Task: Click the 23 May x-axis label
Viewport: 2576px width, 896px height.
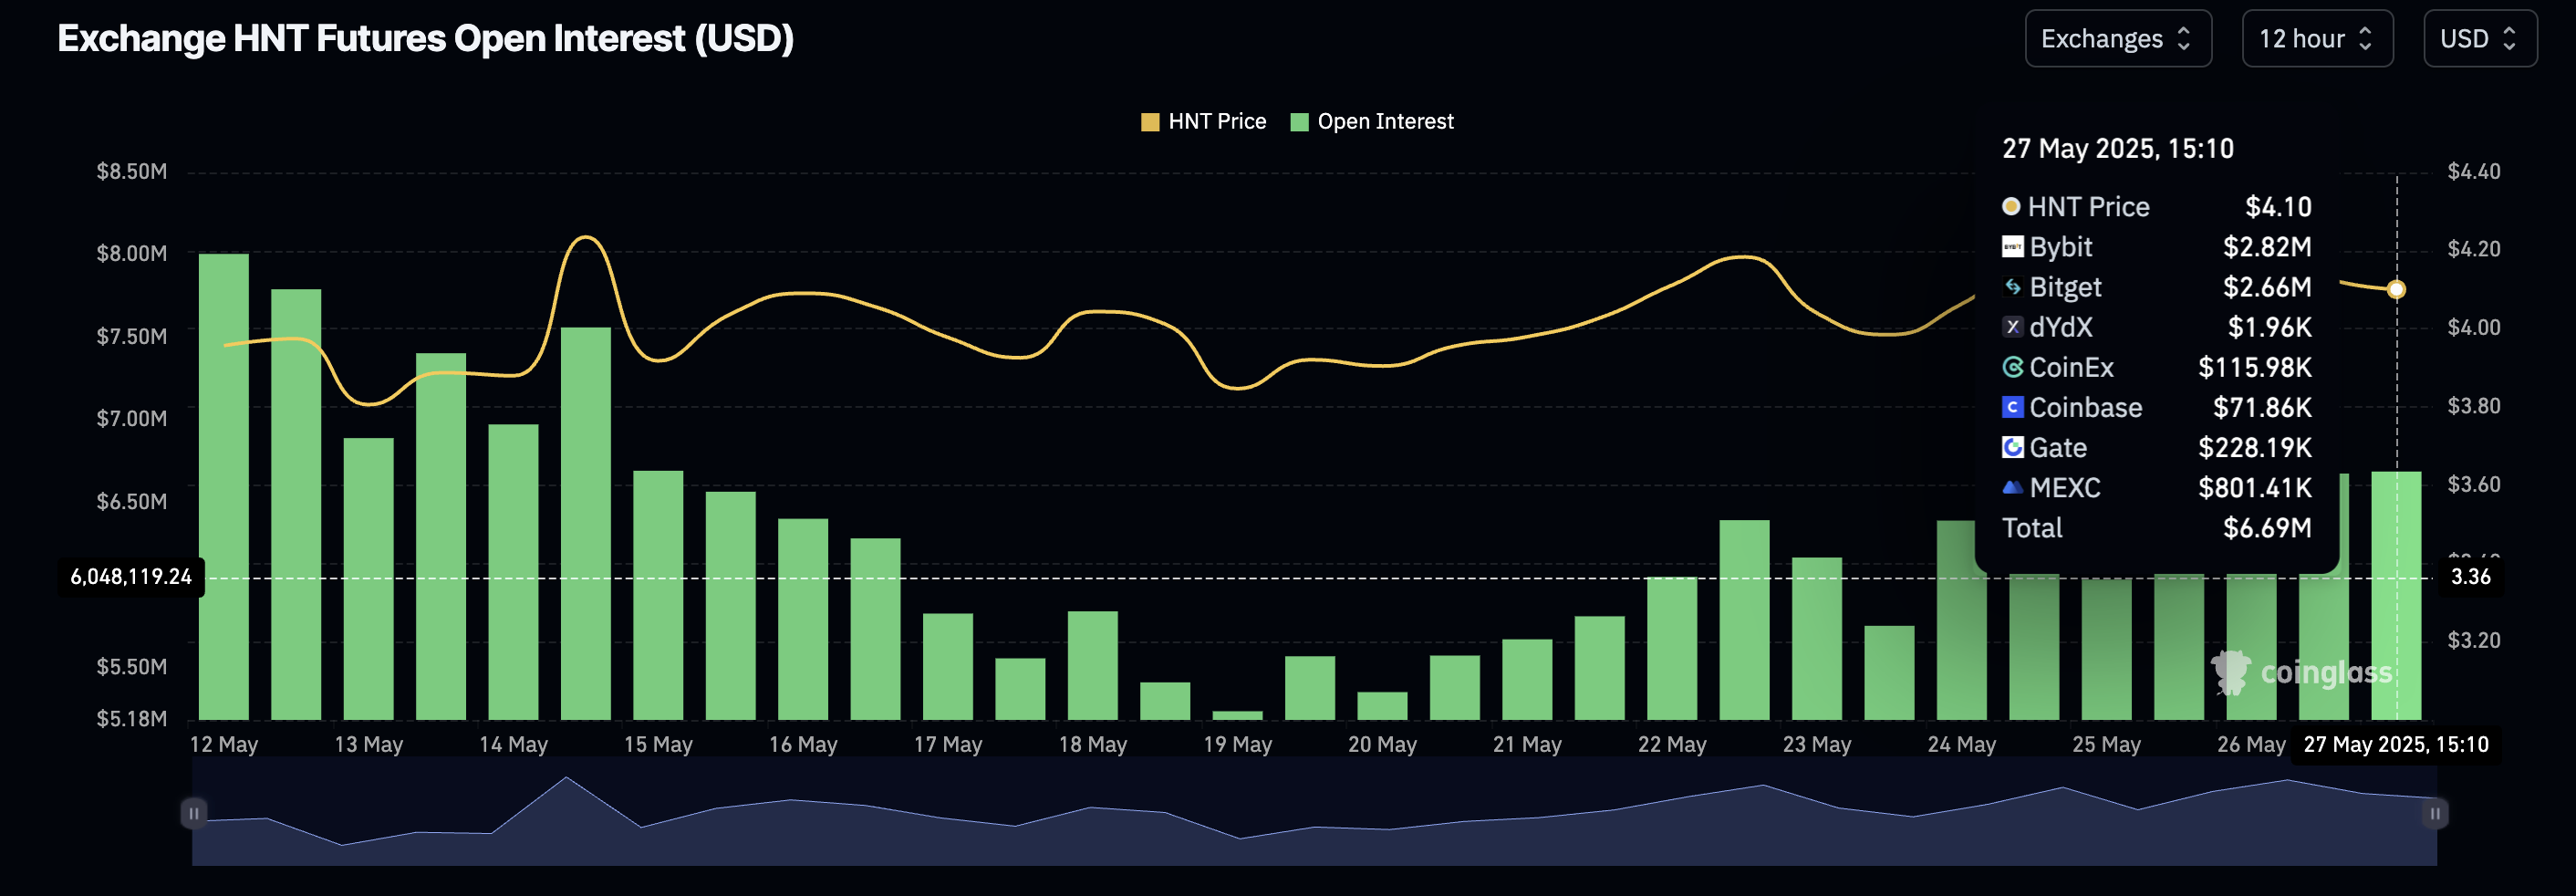Action: (1817, 744)
